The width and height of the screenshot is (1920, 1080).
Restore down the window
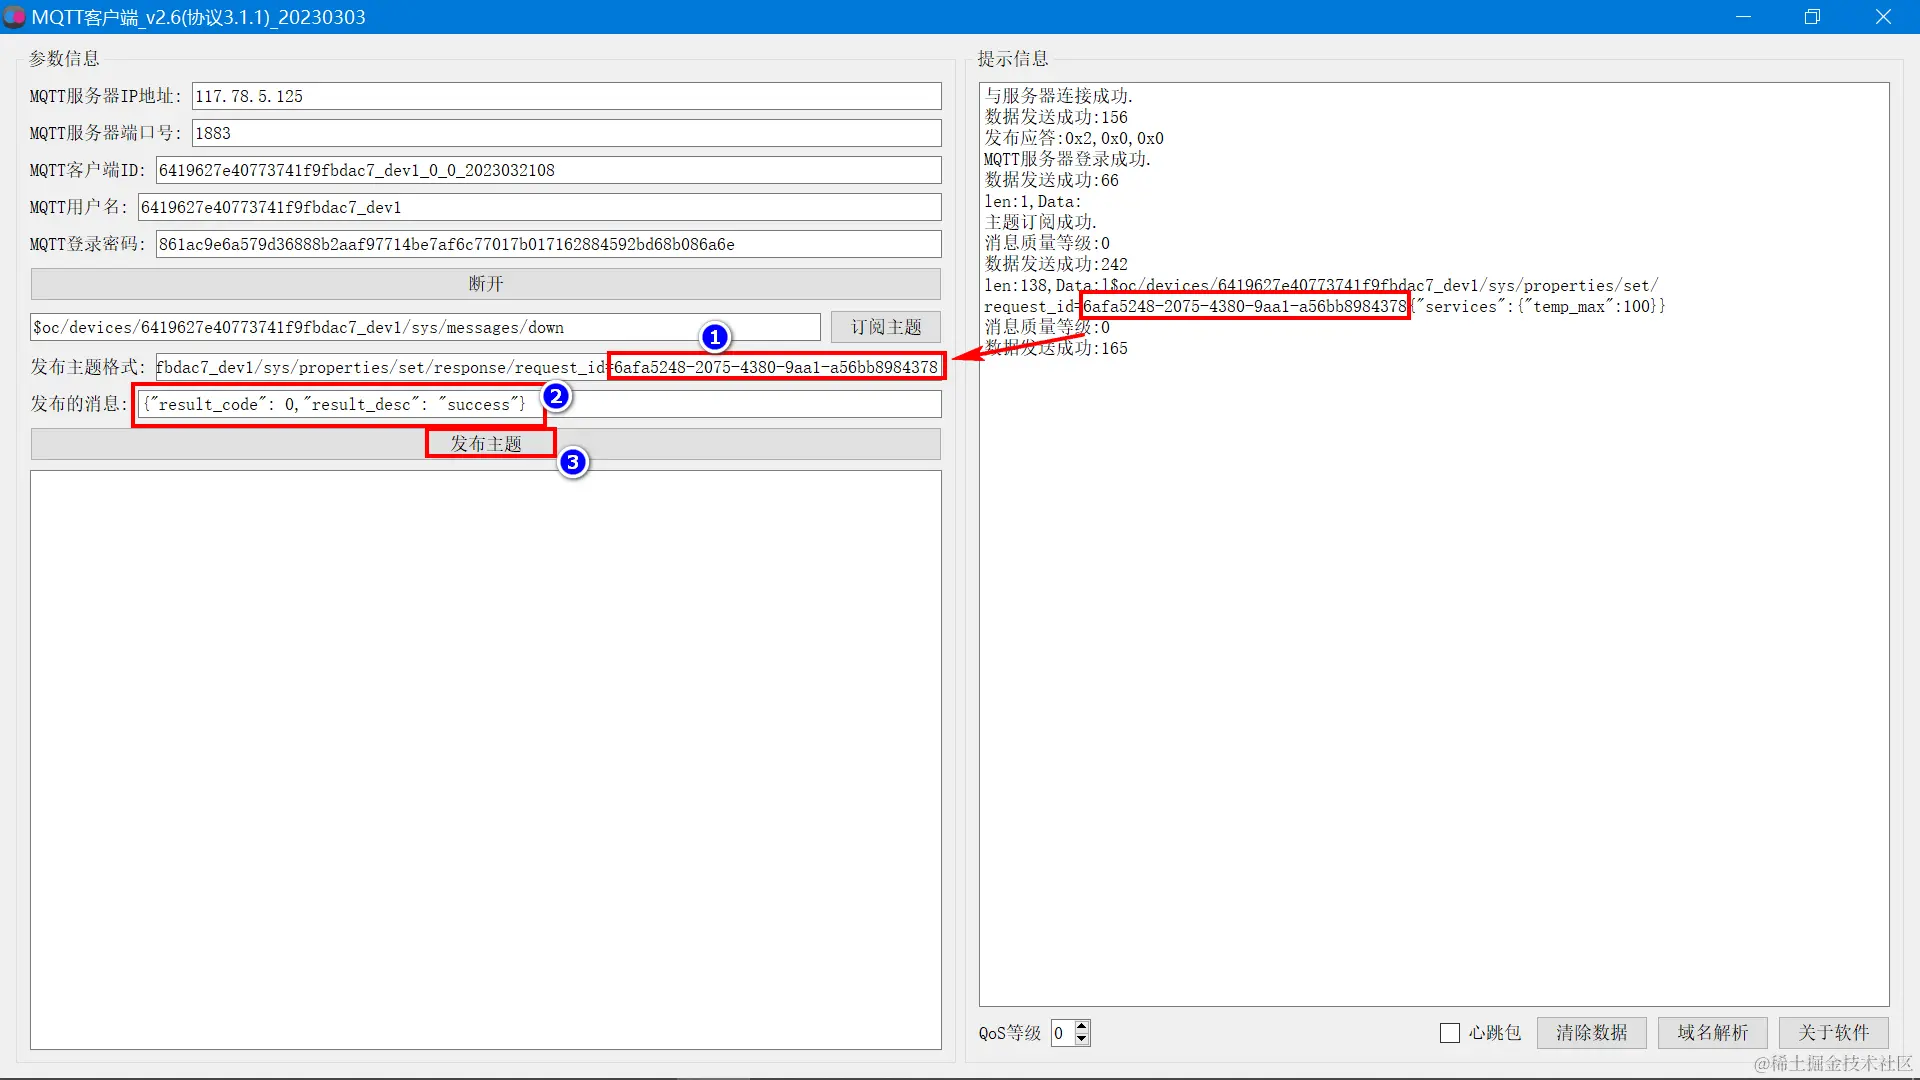tap(1812, 17)
